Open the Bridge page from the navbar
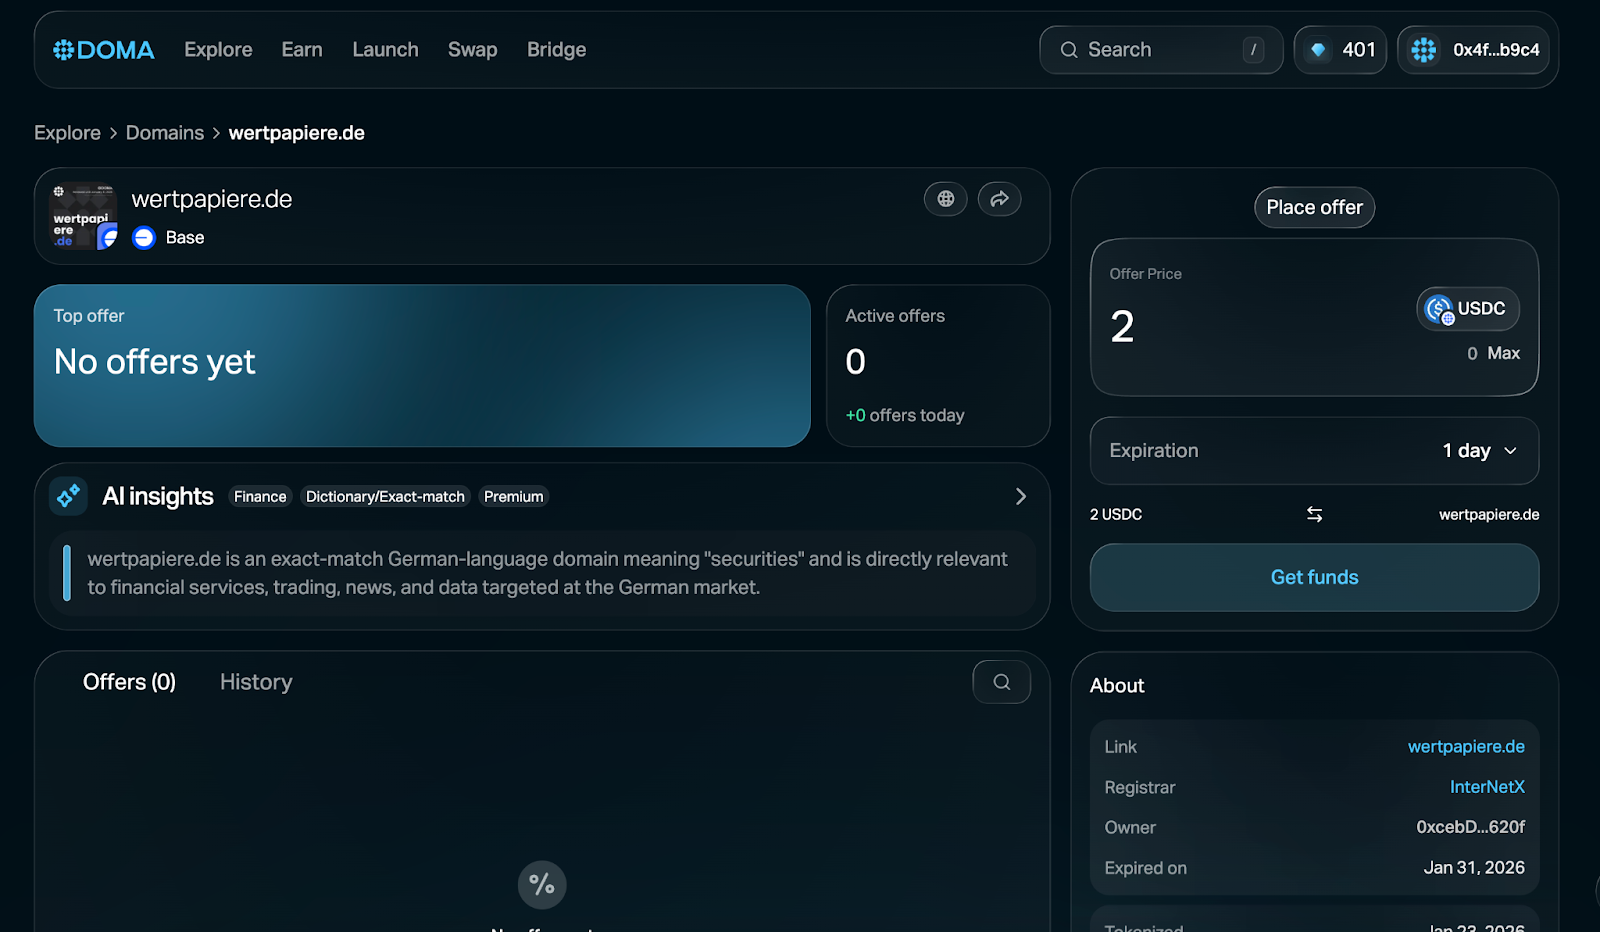The image size is (1600, 932). tap(556, 50)
